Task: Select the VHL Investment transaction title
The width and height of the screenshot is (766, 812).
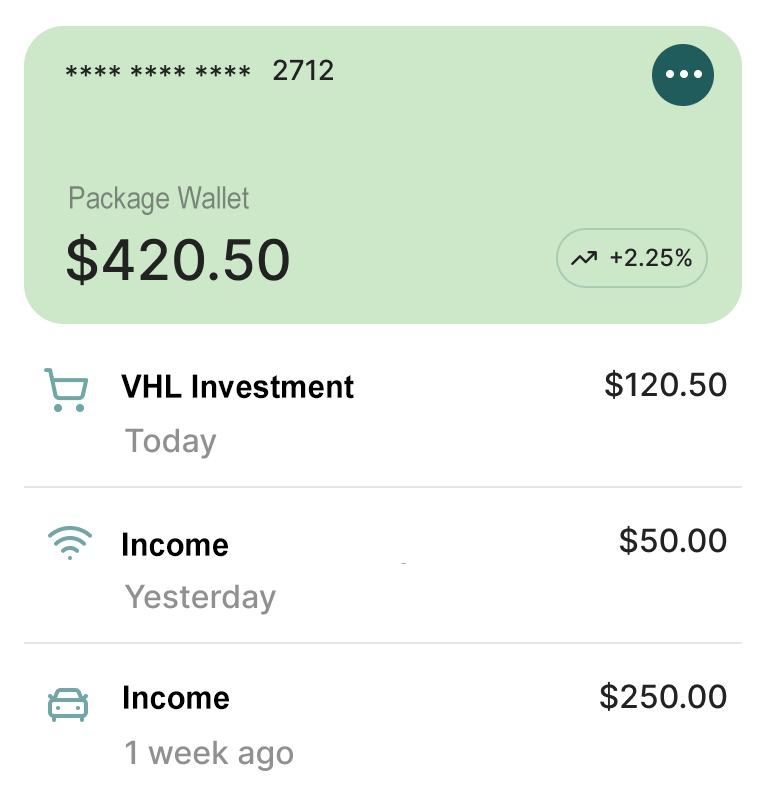Action: (x=238, y=386)
